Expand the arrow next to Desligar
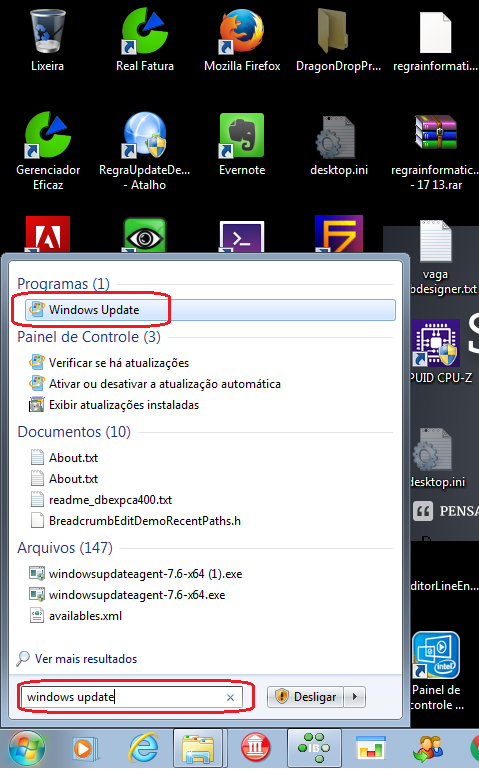The height and width of the screenshot is (774, 479). pos(355,697)
